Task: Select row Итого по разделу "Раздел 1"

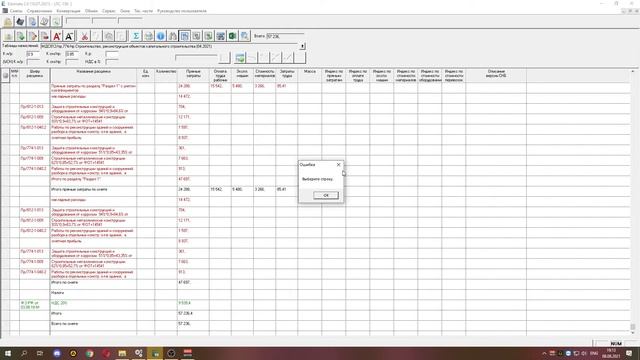Action: pos(316,181)
